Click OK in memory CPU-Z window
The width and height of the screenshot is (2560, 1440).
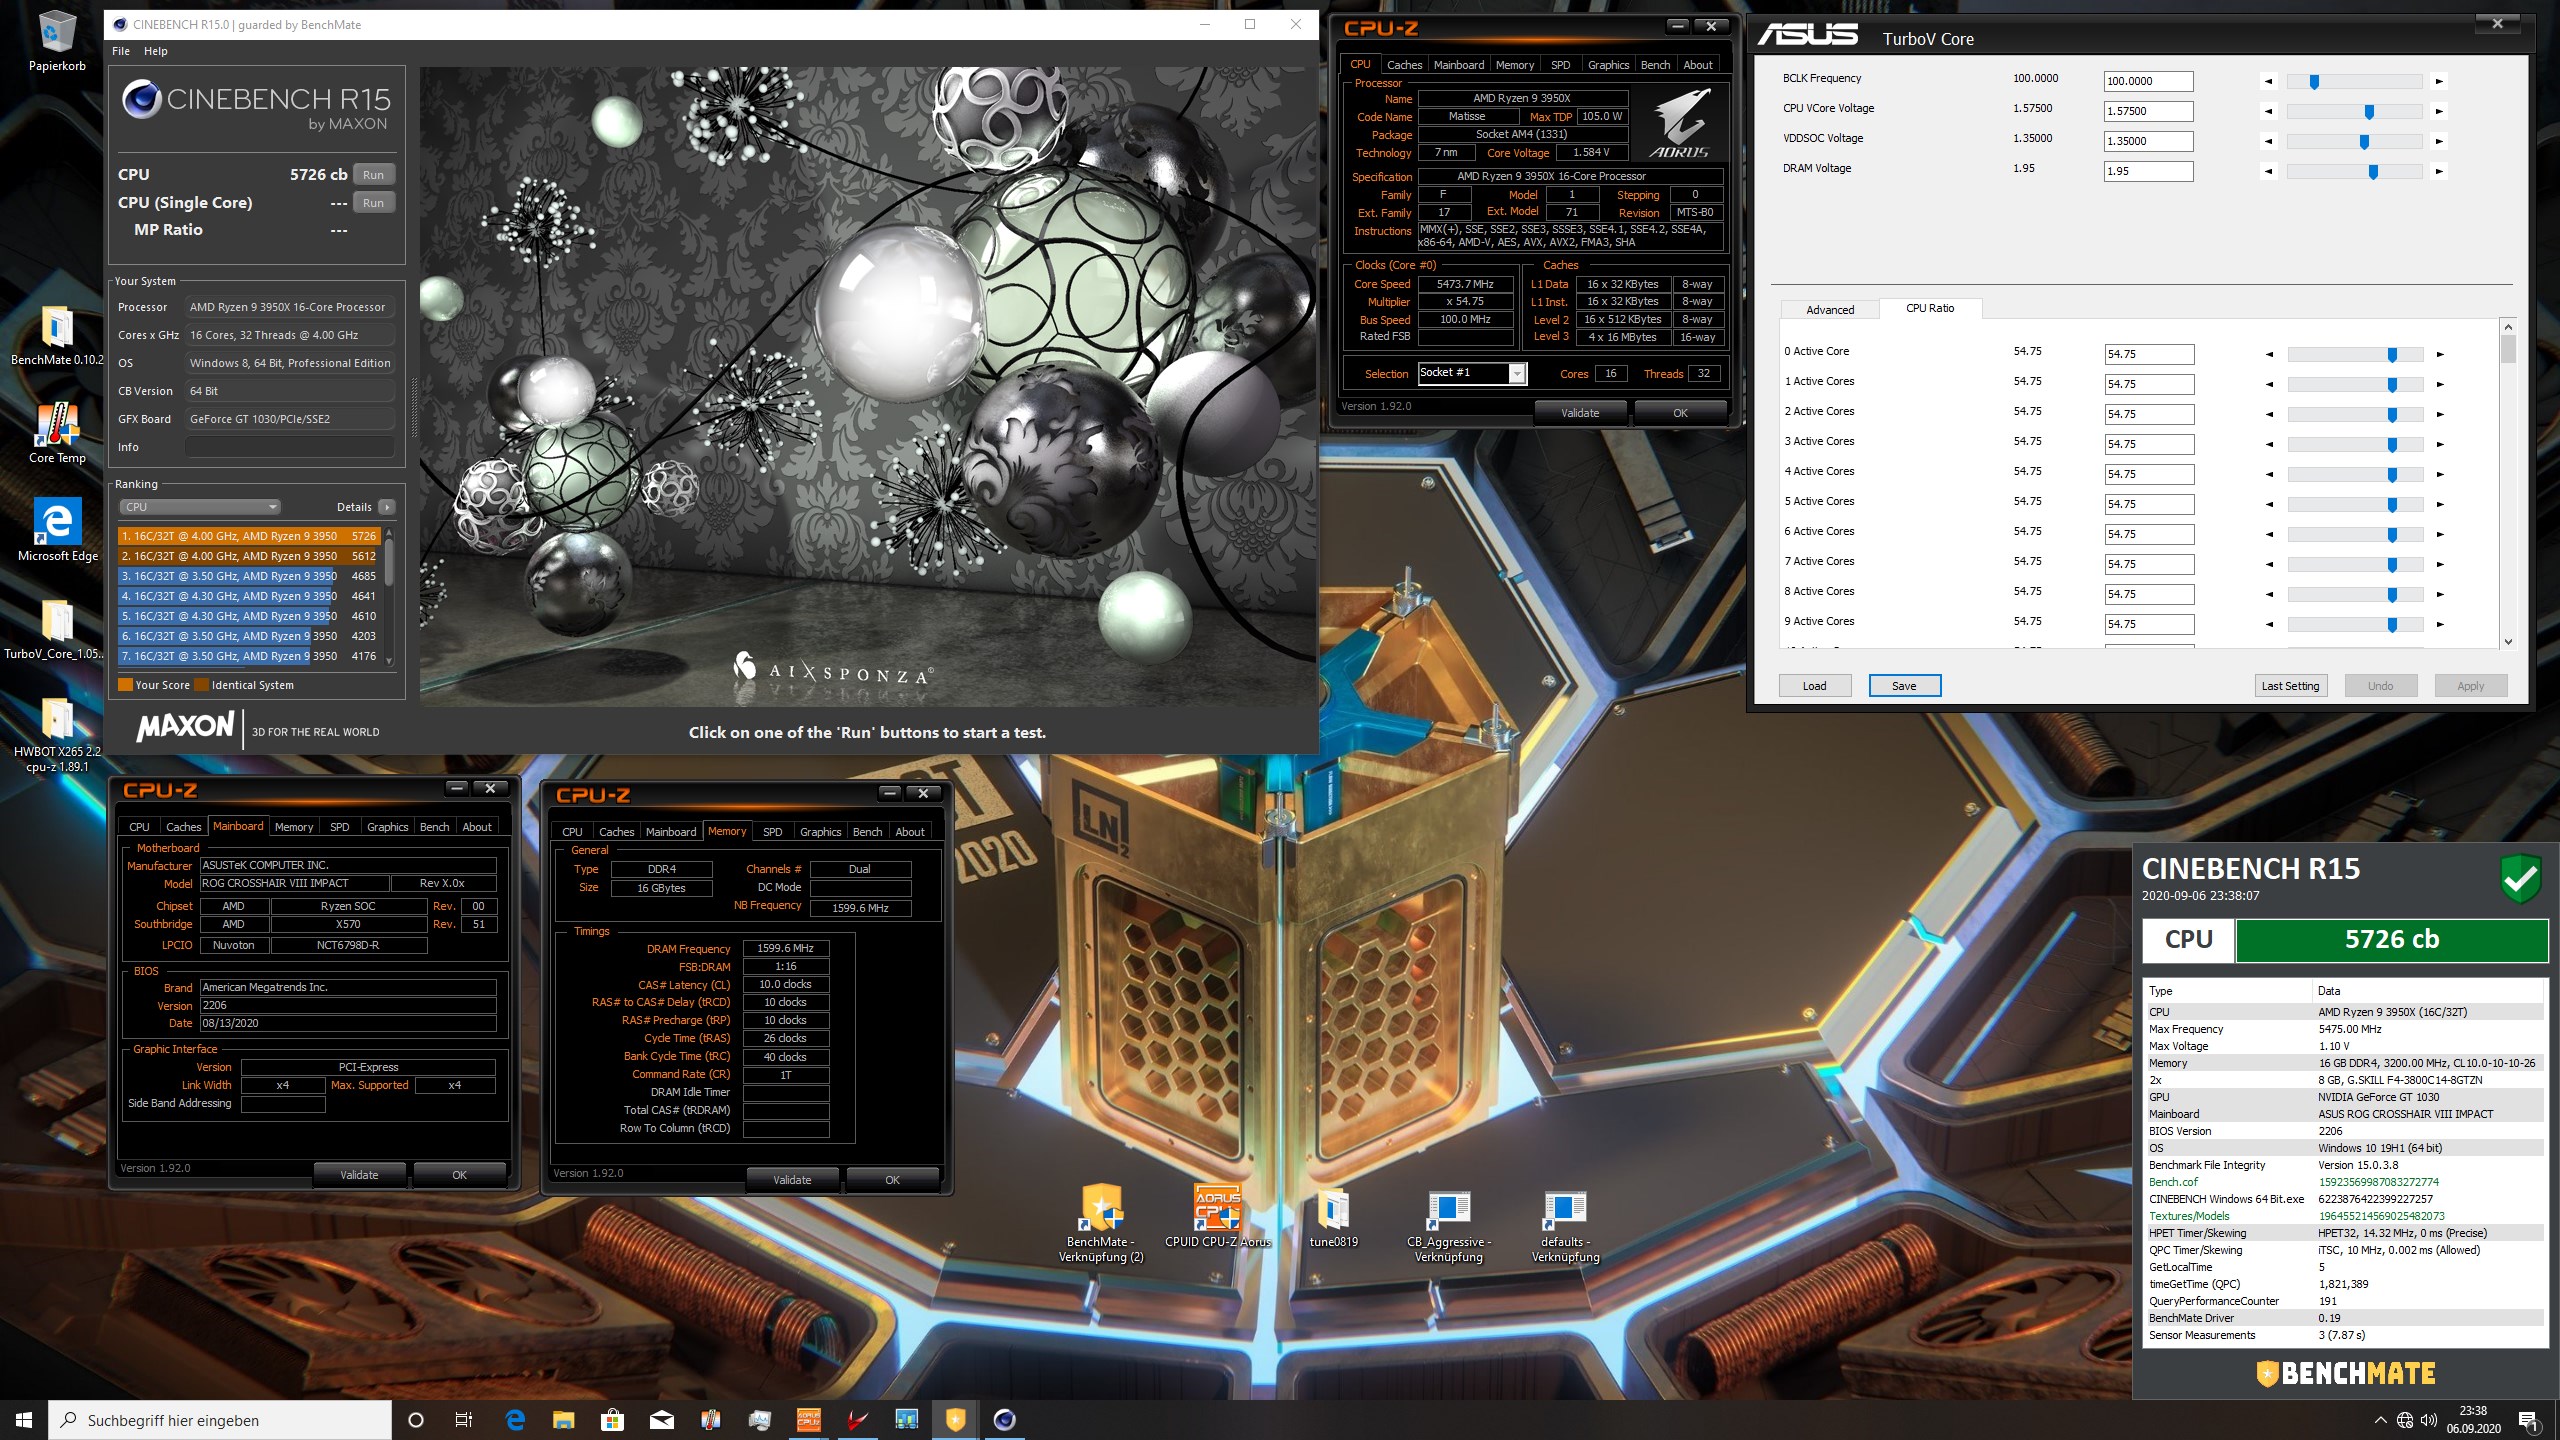click(x=892, y=1180)
